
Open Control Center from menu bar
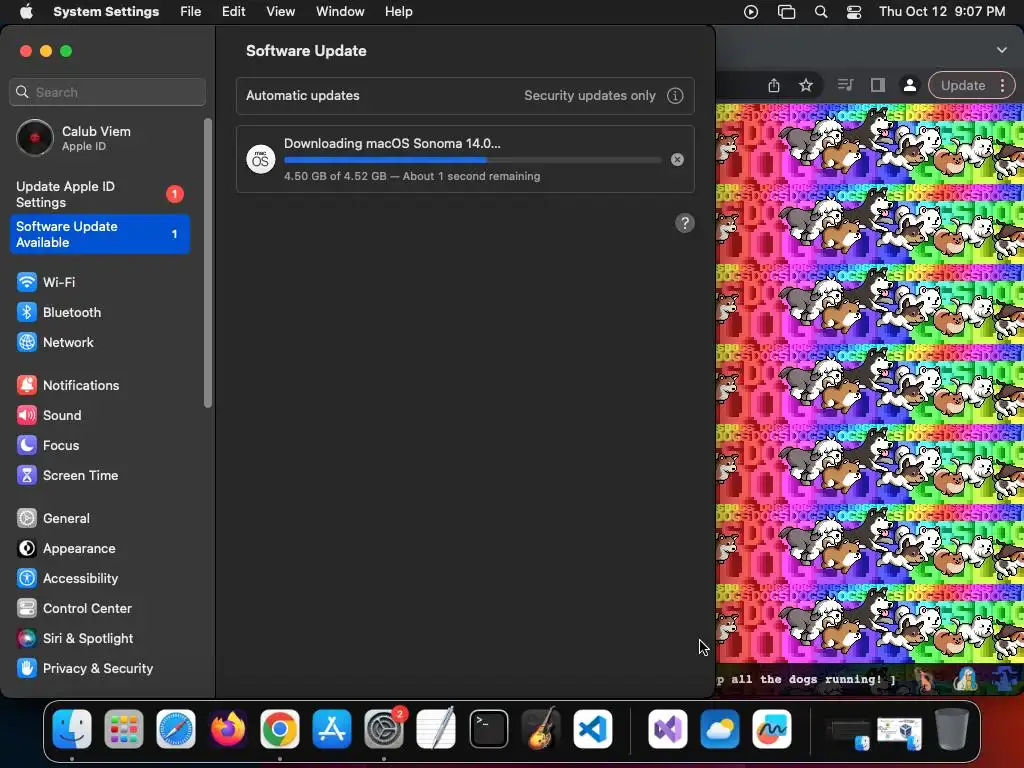point(854,12)
